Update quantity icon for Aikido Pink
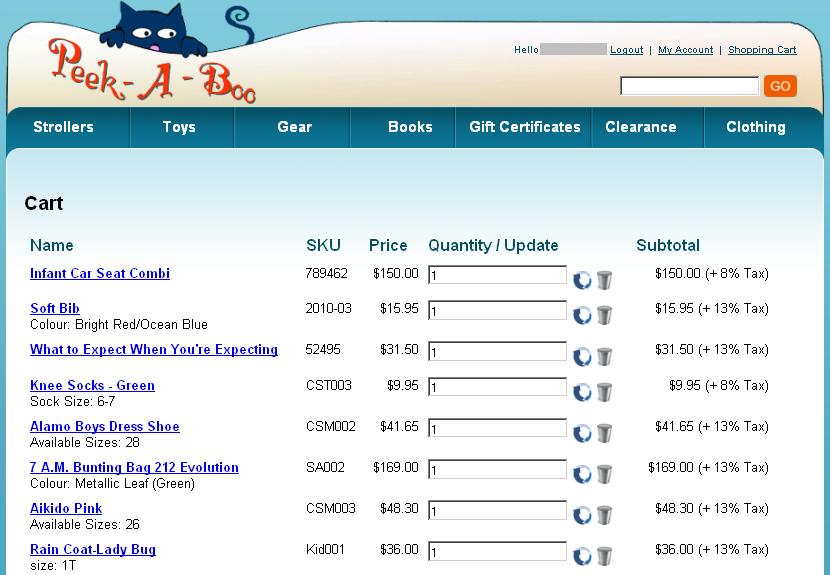 pos(582,515)
